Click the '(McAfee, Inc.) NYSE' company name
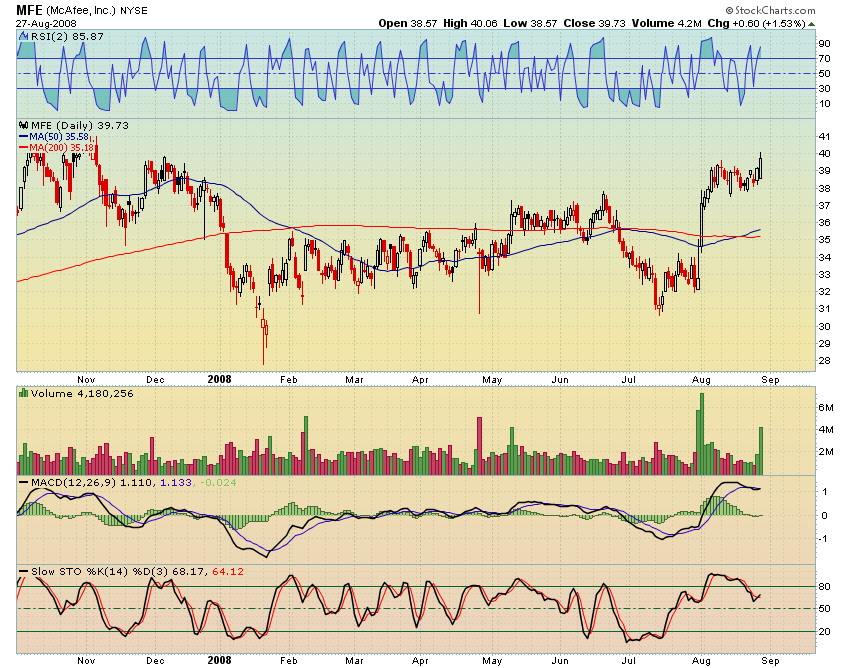Image resolution: width=850 pixels, height=668 pixels. coord(97,10)
